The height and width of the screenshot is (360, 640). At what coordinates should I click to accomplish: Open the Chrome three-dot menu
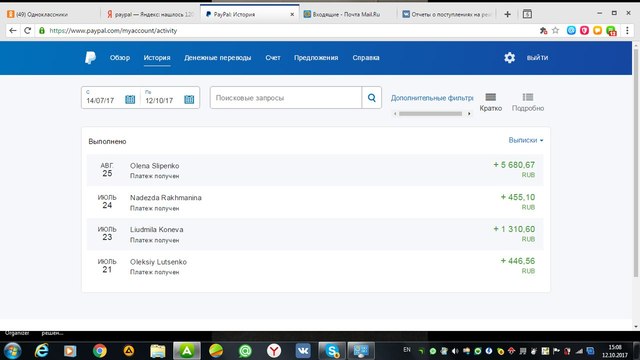point(627,31)
